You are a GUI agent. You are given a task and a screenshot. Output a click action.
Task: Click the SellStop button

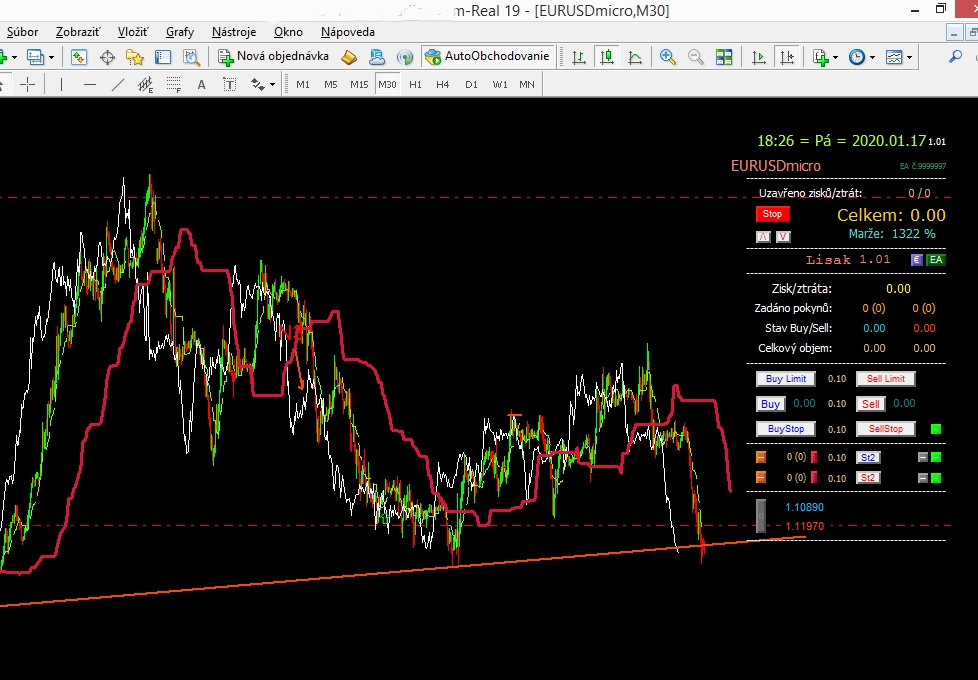(886, 429)
